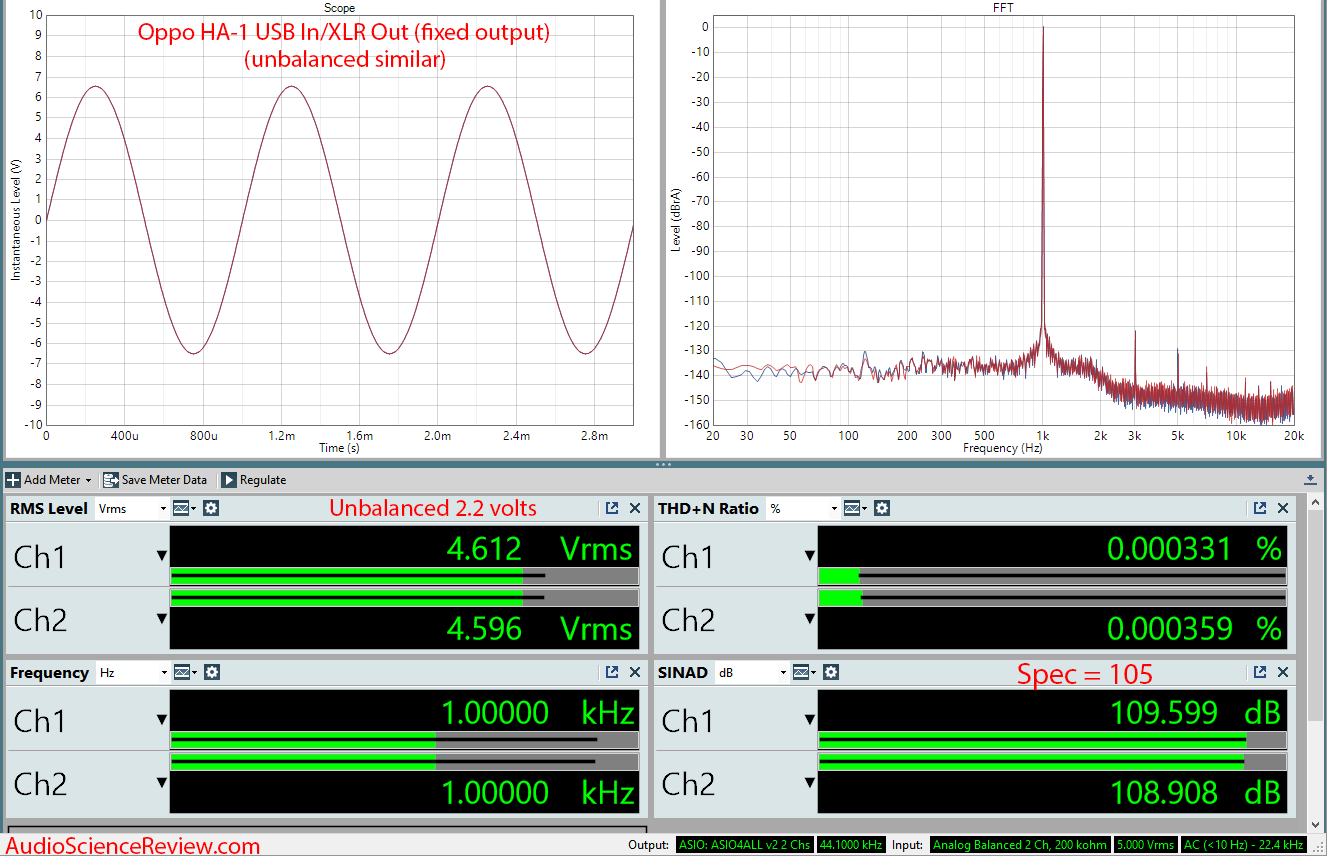This screenshot has width=1327, height=856.
Task: Click the THD+N Ch2 0.000359 % reading
Action: tap(1195, 628)
